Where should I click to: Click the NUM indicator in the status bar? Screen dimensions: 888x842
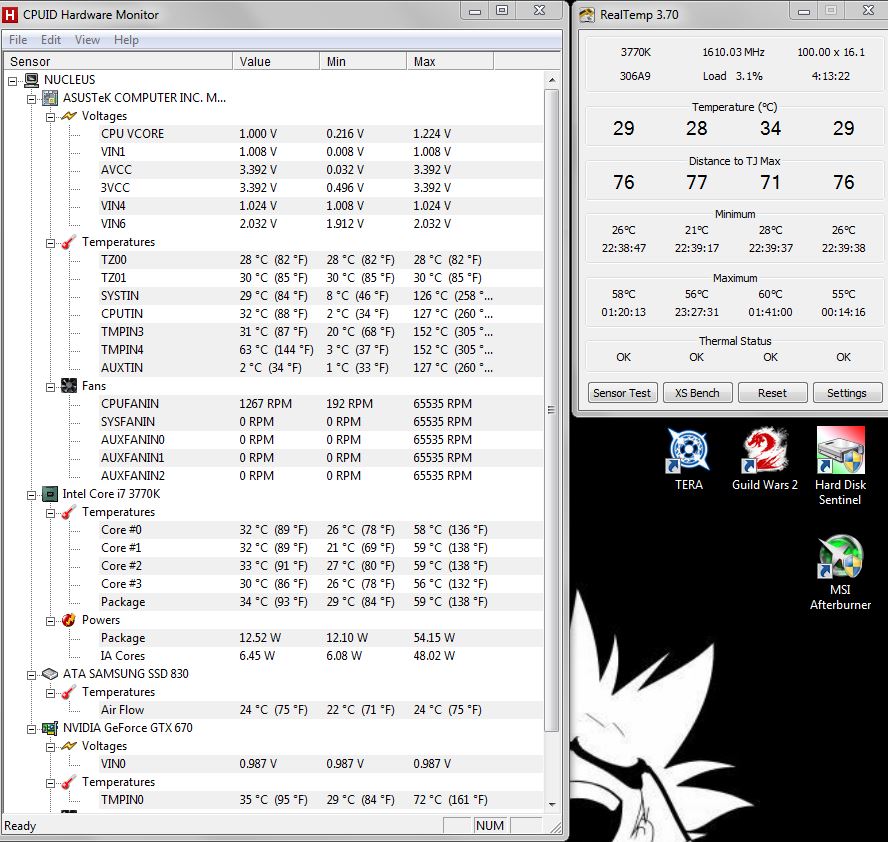pyautogui.click(x=490, y=826)
